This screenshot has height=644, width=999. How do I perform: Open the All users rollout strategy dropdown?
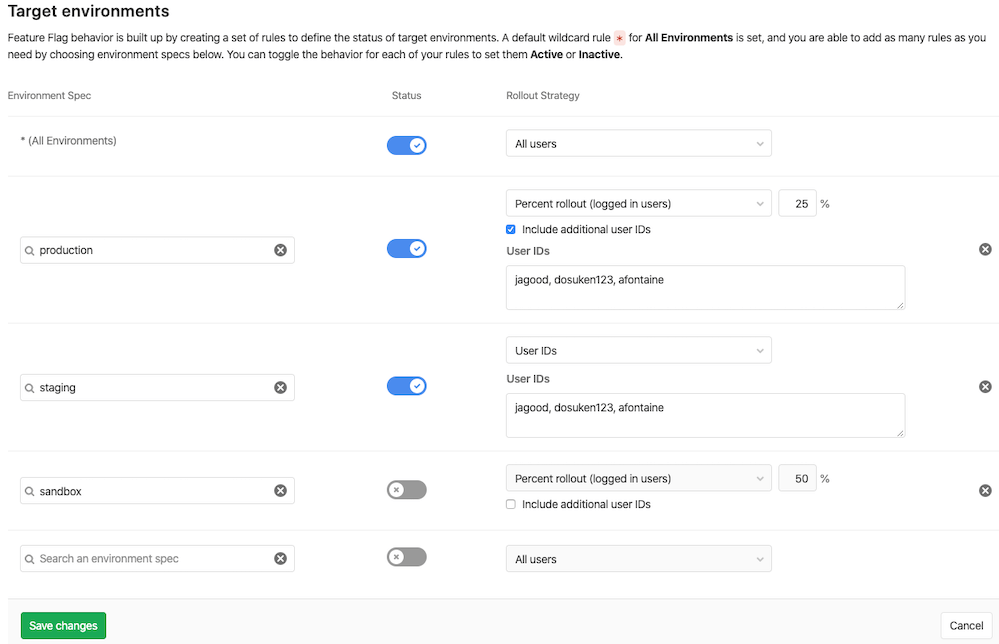coord(639,143)
